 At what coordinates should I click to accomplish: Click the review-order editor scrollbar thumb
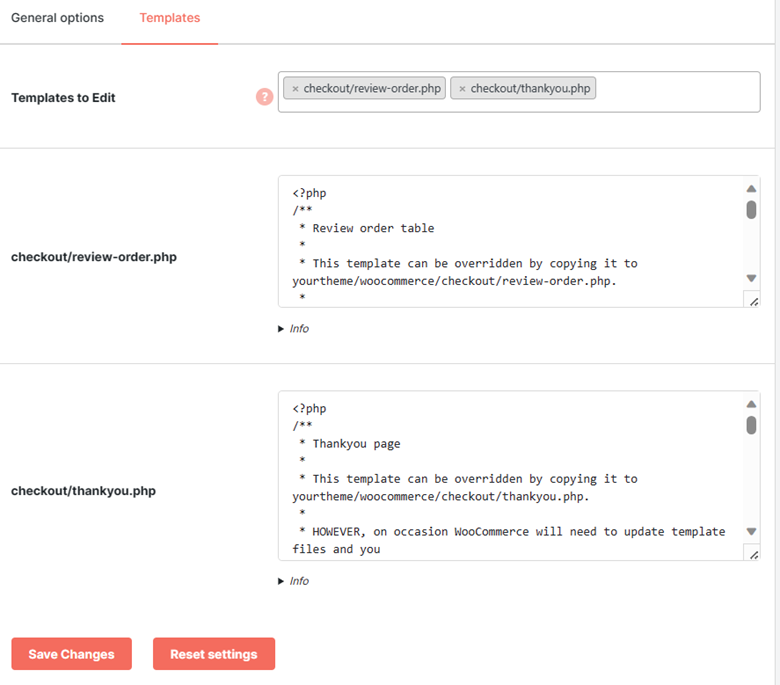point(751,209)
